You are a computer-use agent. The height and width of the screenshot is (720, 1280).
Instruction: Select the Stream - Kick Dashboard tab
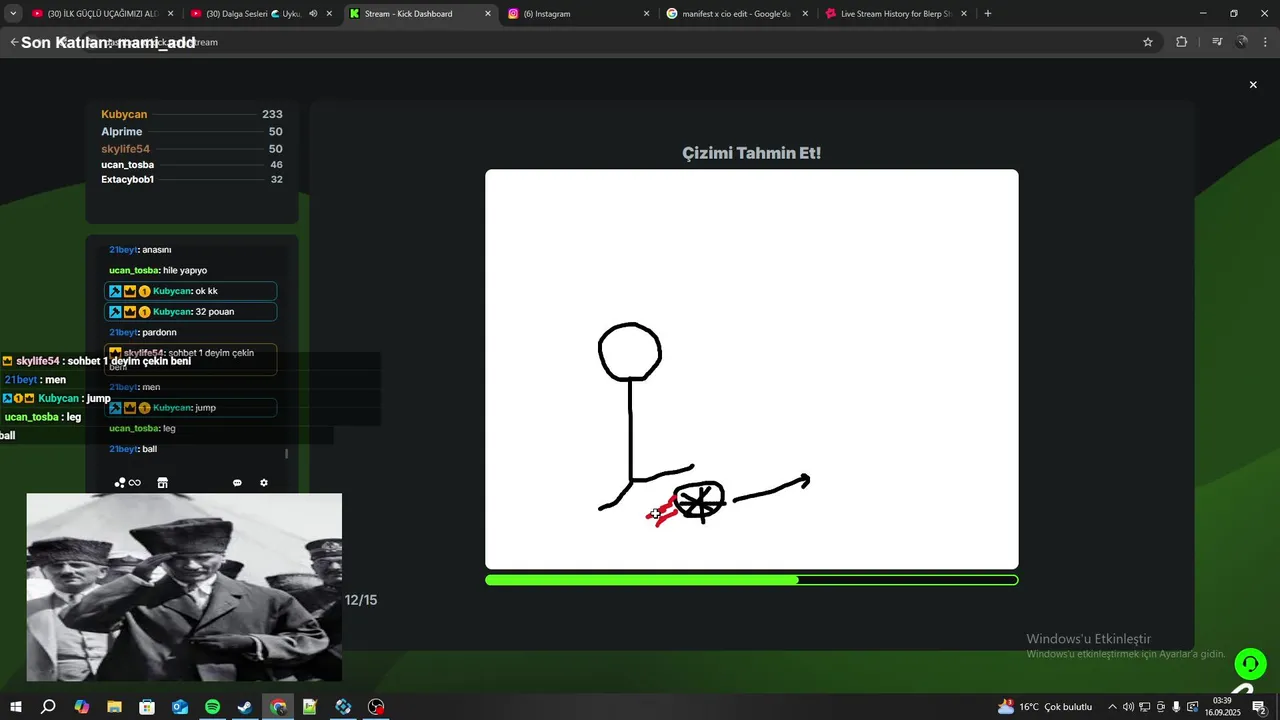420,14
